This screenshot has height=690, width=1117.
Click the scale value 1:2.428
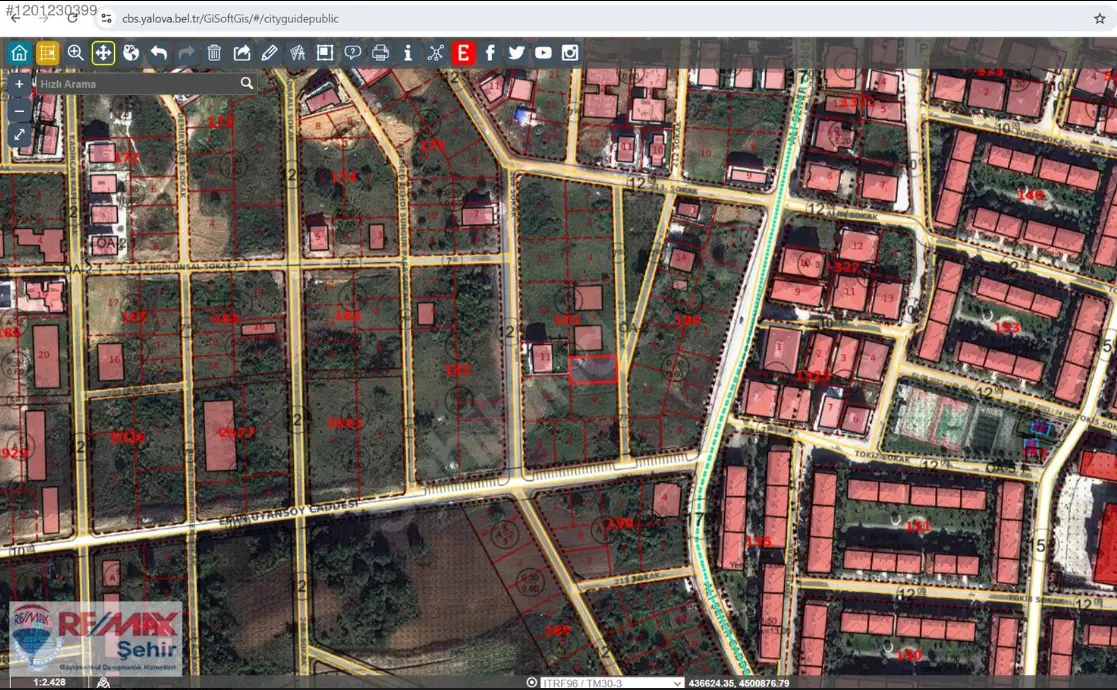coord(49,682)
